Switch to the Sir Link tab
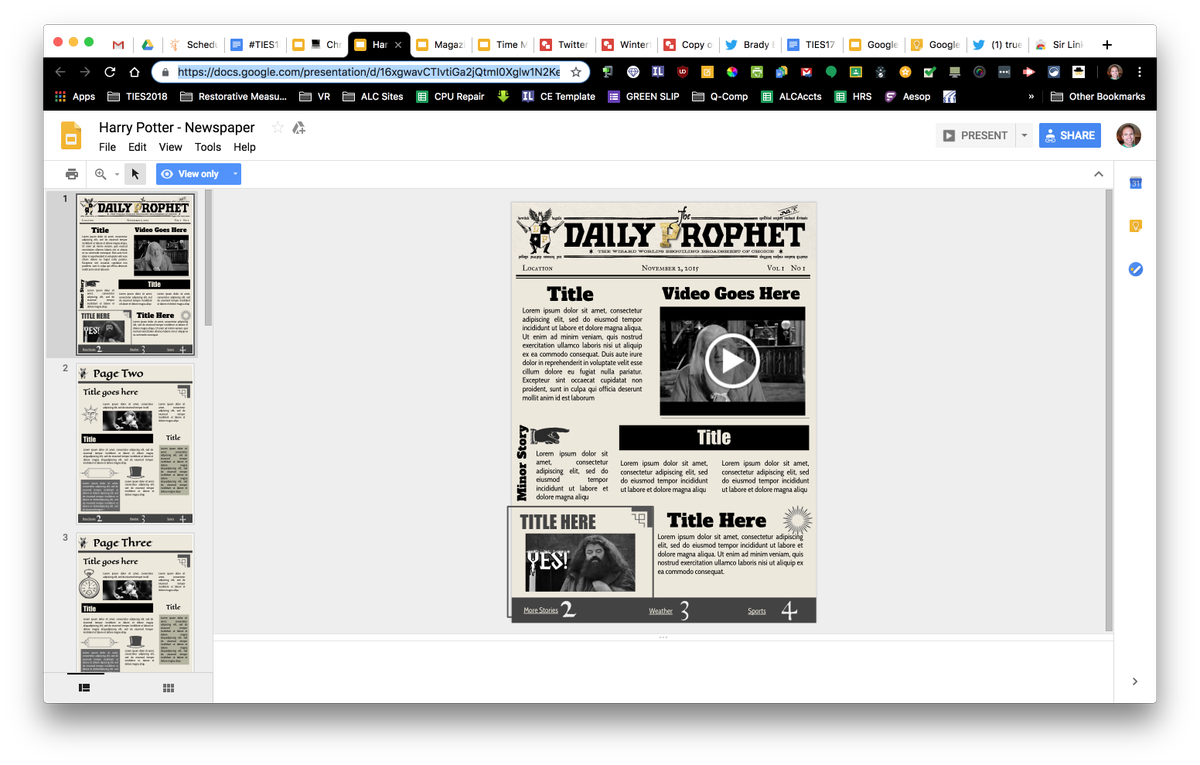 (1060, 45)
